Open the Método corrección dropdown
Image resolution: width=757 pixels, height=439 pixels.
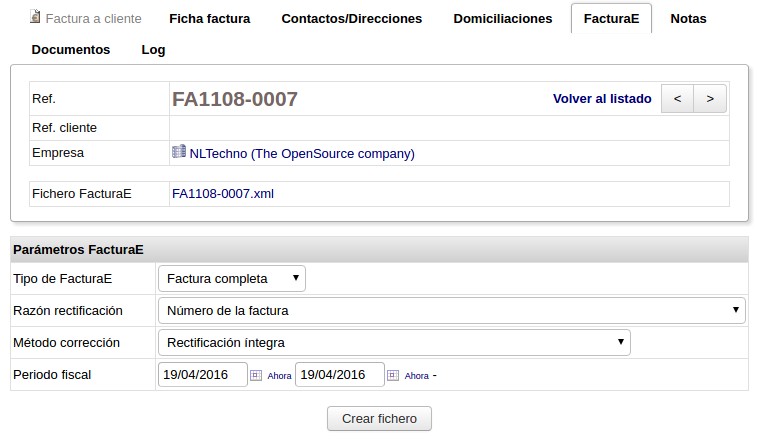394,342
